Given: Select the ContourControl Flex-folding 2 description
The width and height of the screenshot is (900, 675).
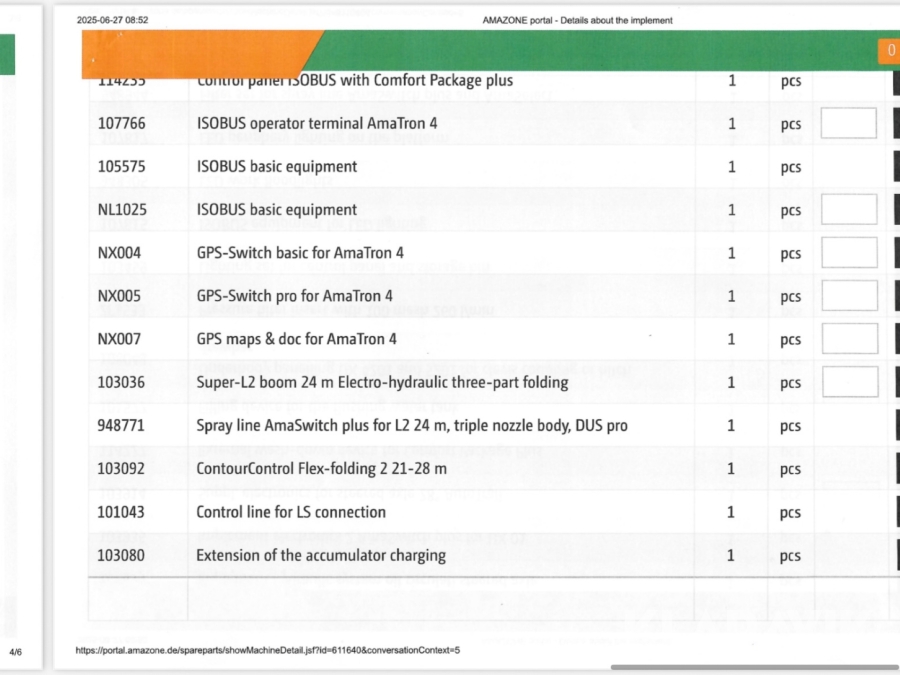Looking at the screenshot, I should click(x=321, y=469).
